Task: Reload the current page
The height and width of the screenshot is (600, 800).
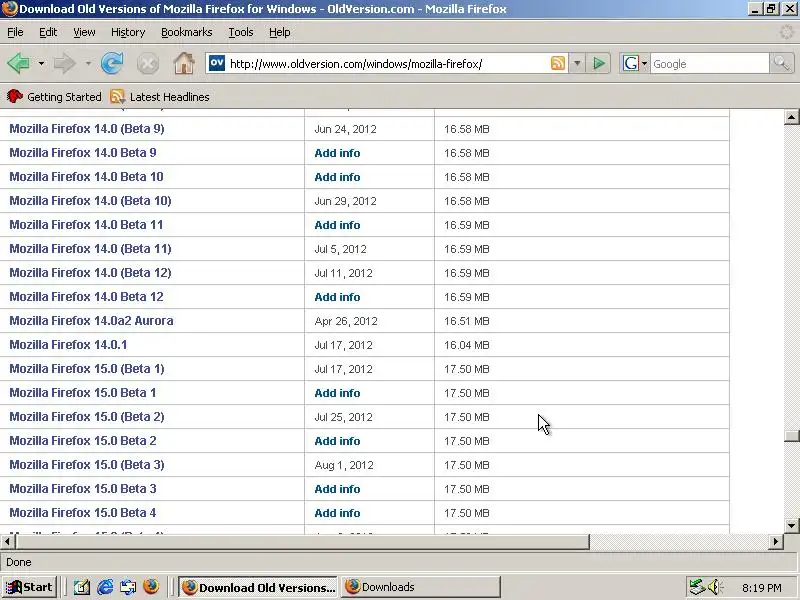Action: (112, 64)
